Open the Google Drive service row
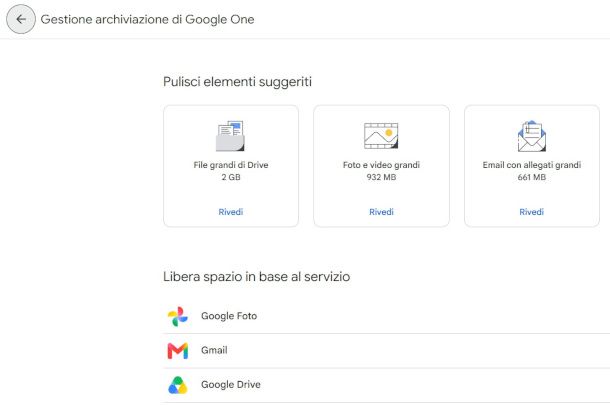Image resolution: width=610 pixels, height=405 pixels. (386, 385)
